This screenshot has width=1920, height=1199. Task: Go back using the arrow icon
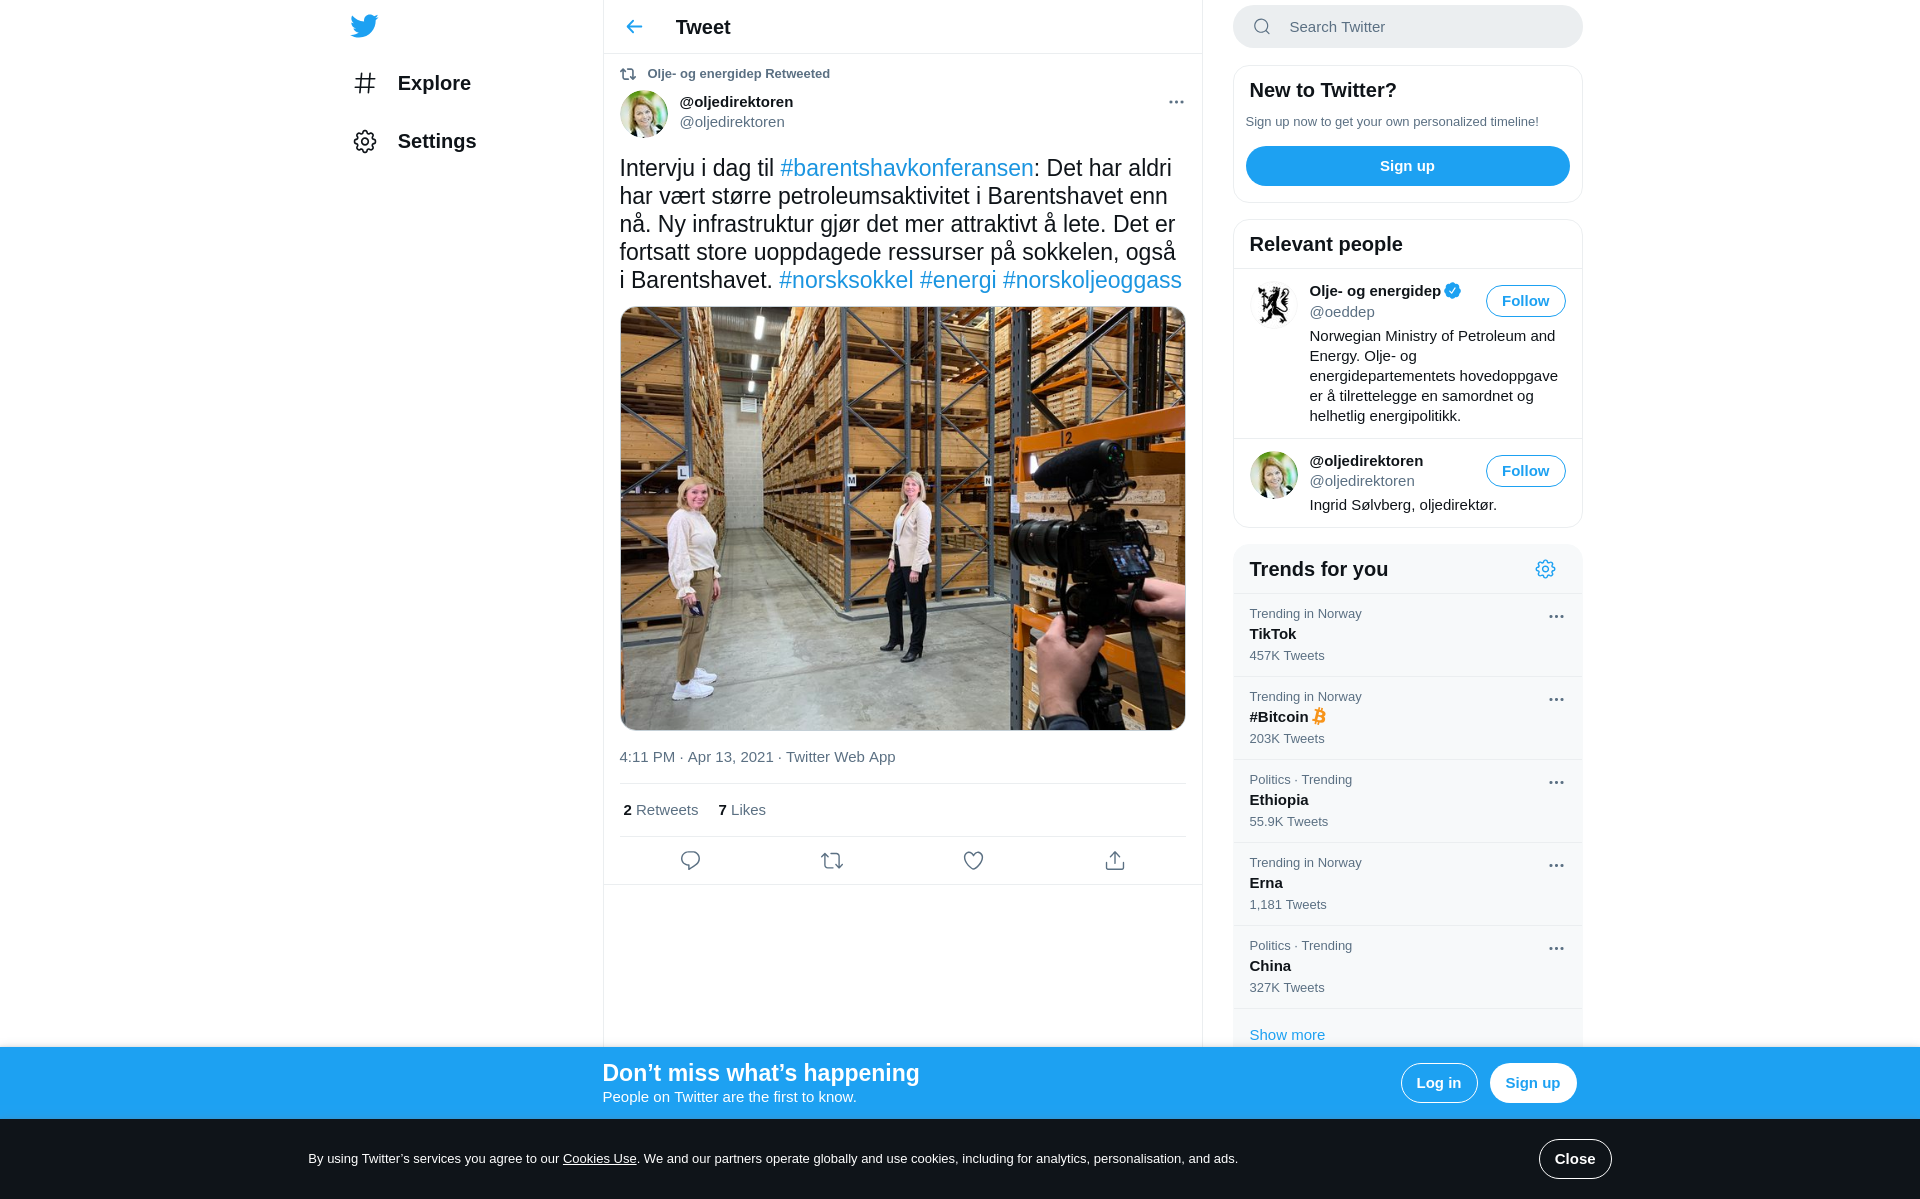634,27
